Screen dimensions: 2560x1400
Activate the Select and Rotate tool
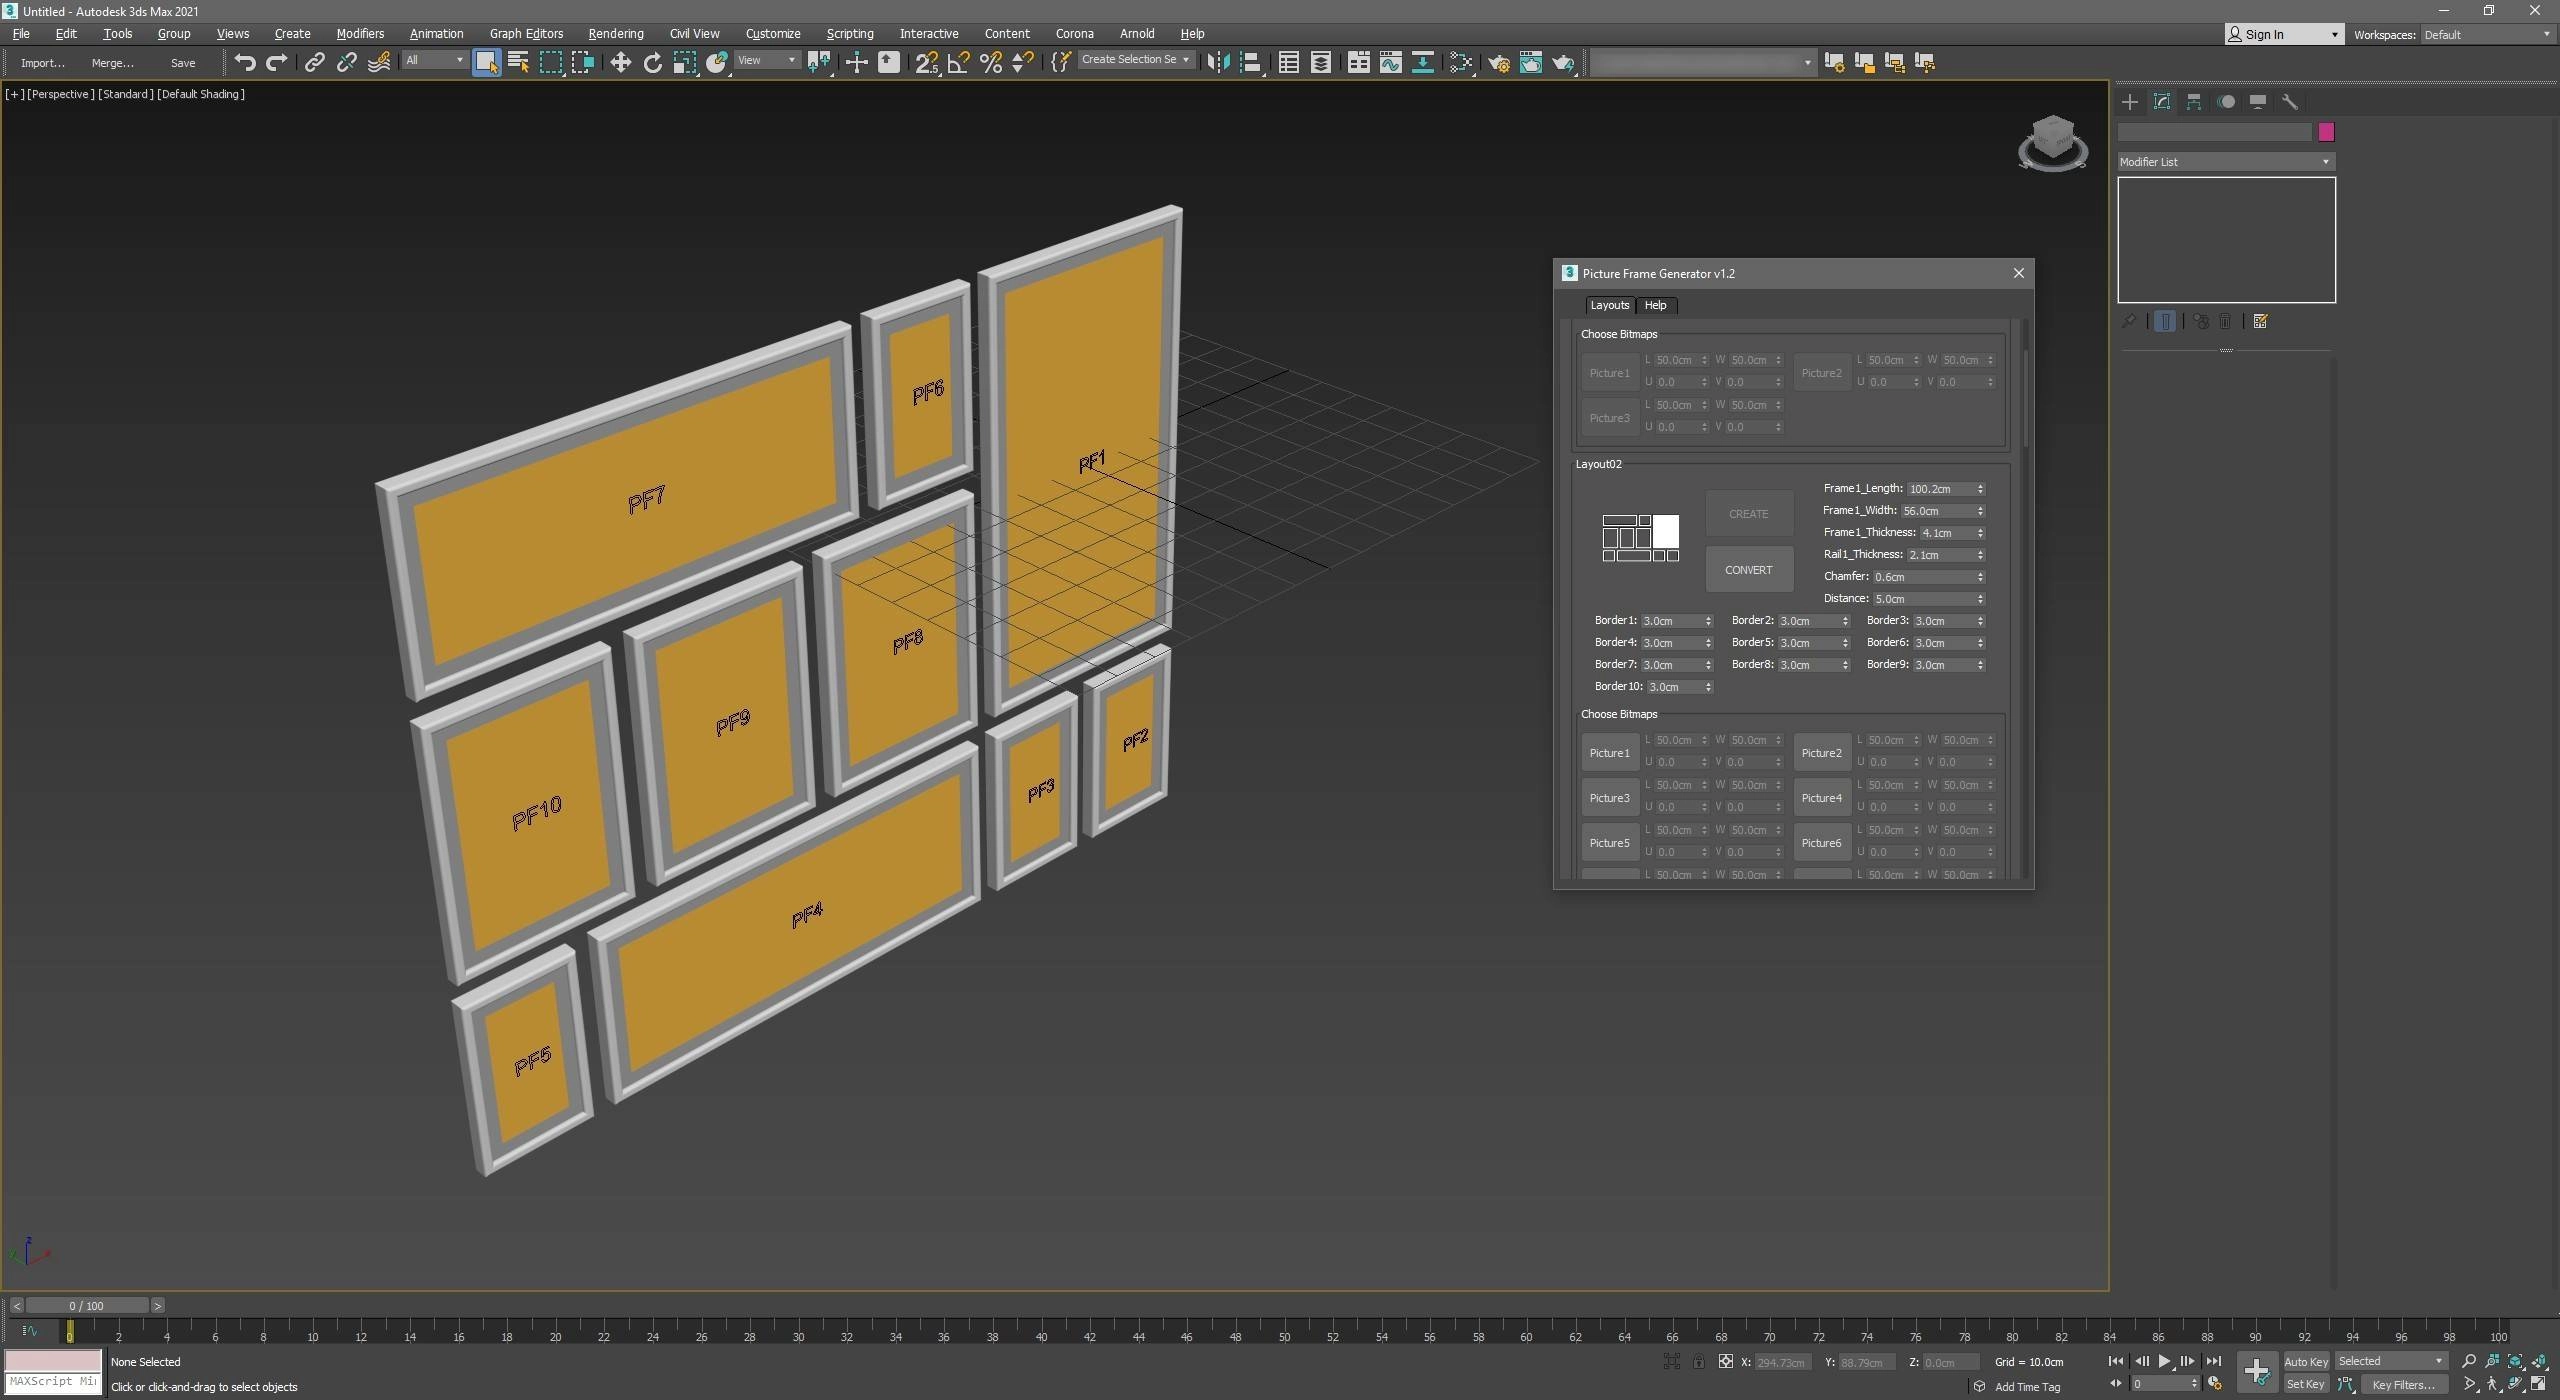(x=653, y=62)
